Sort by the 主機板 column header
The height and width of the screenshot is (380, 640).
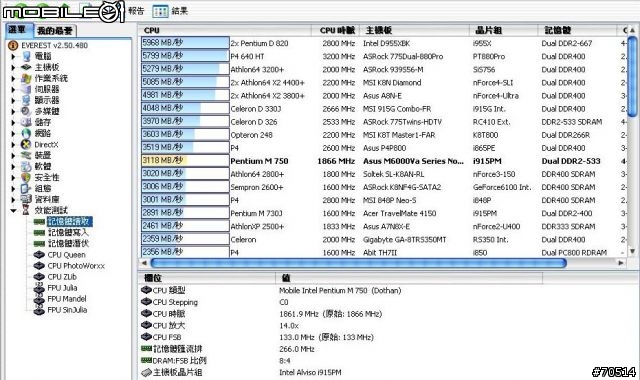[414, 30]
